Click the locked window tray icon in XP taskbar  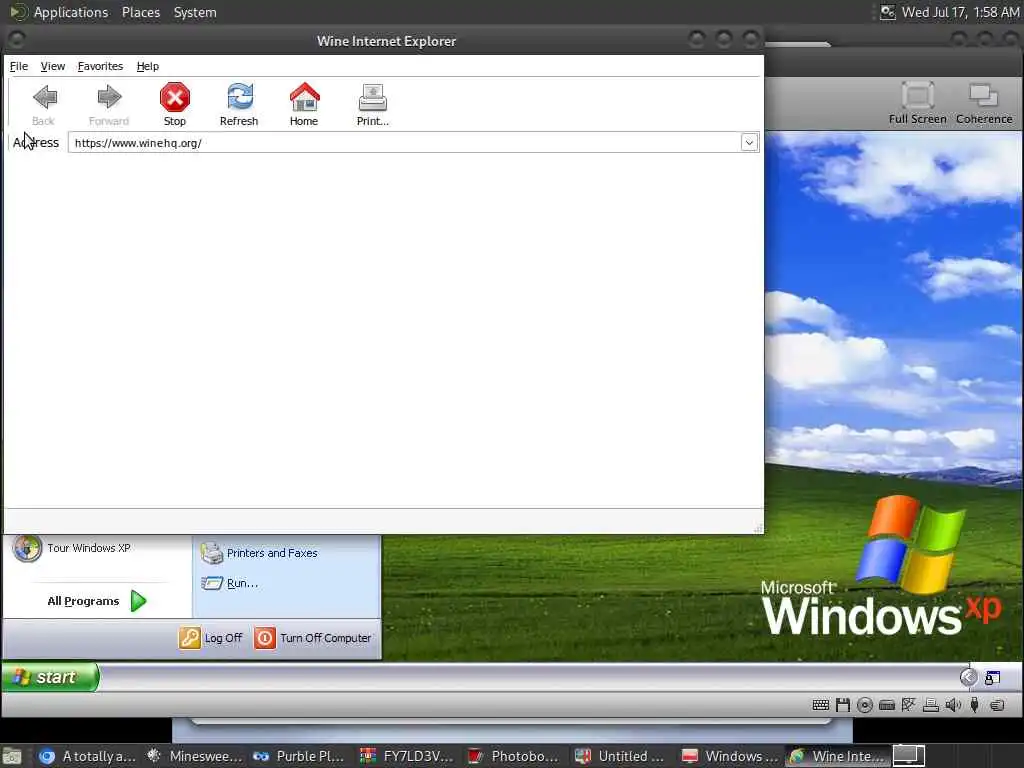pyautogui.click(x=993, y=678)
